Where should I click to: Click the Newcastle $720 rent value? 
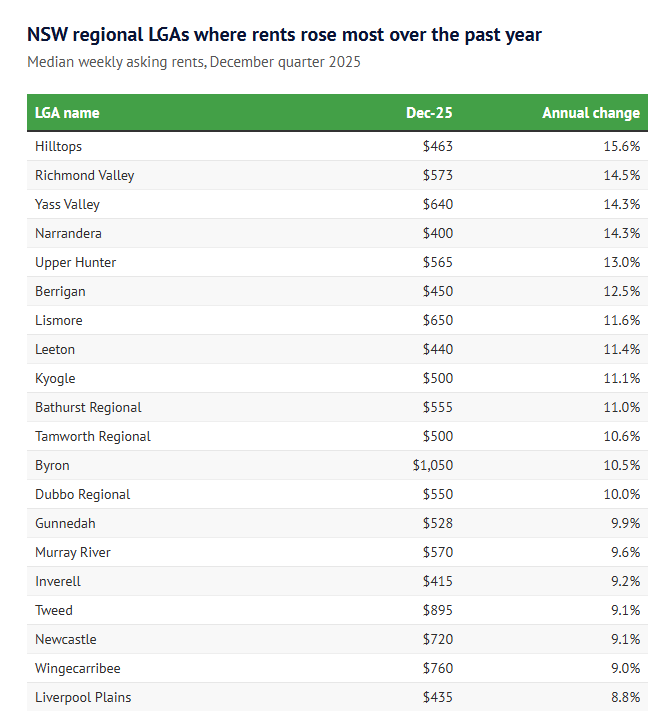(x=438, y=639)
